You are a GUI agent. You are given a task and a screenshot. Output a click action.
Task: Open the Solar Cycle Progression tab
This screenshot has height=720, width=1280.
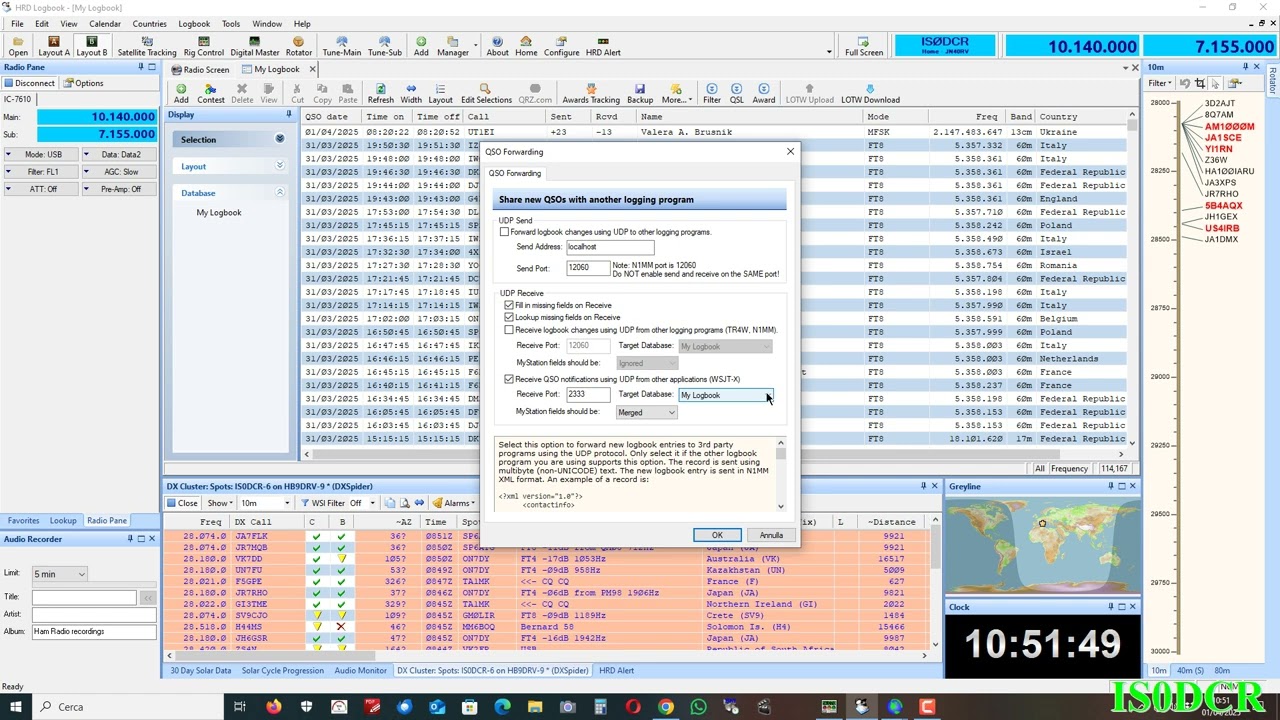pyautogui.click(x=282, y=671)
